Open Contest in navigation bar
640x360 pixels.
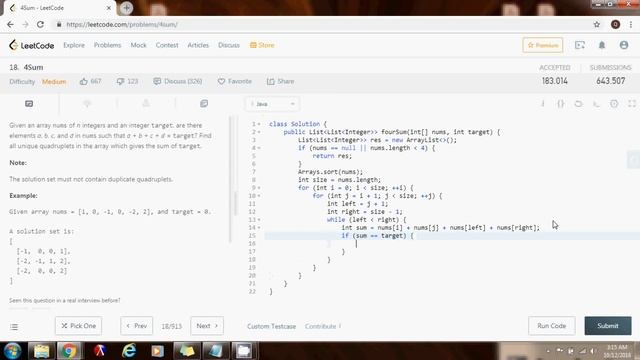(167, 45)
